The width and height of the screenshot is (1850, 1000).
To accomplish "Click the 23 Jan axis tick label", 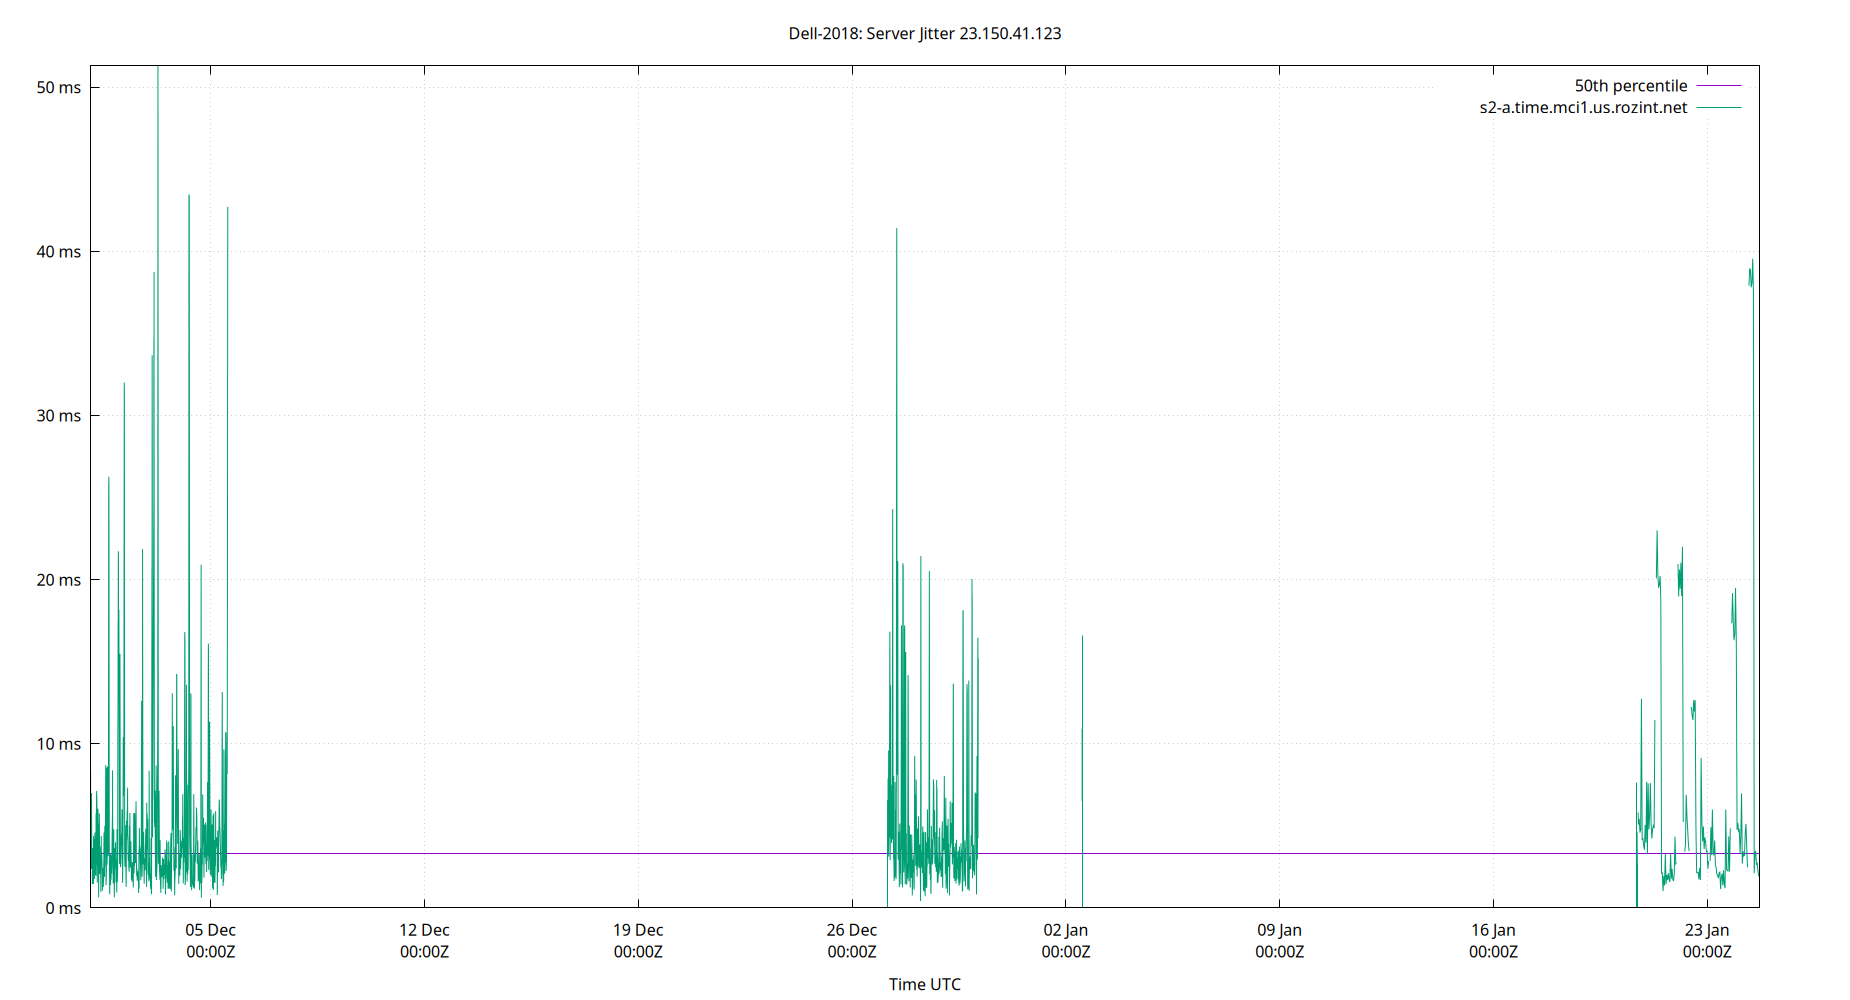I will click(1707, 930).
